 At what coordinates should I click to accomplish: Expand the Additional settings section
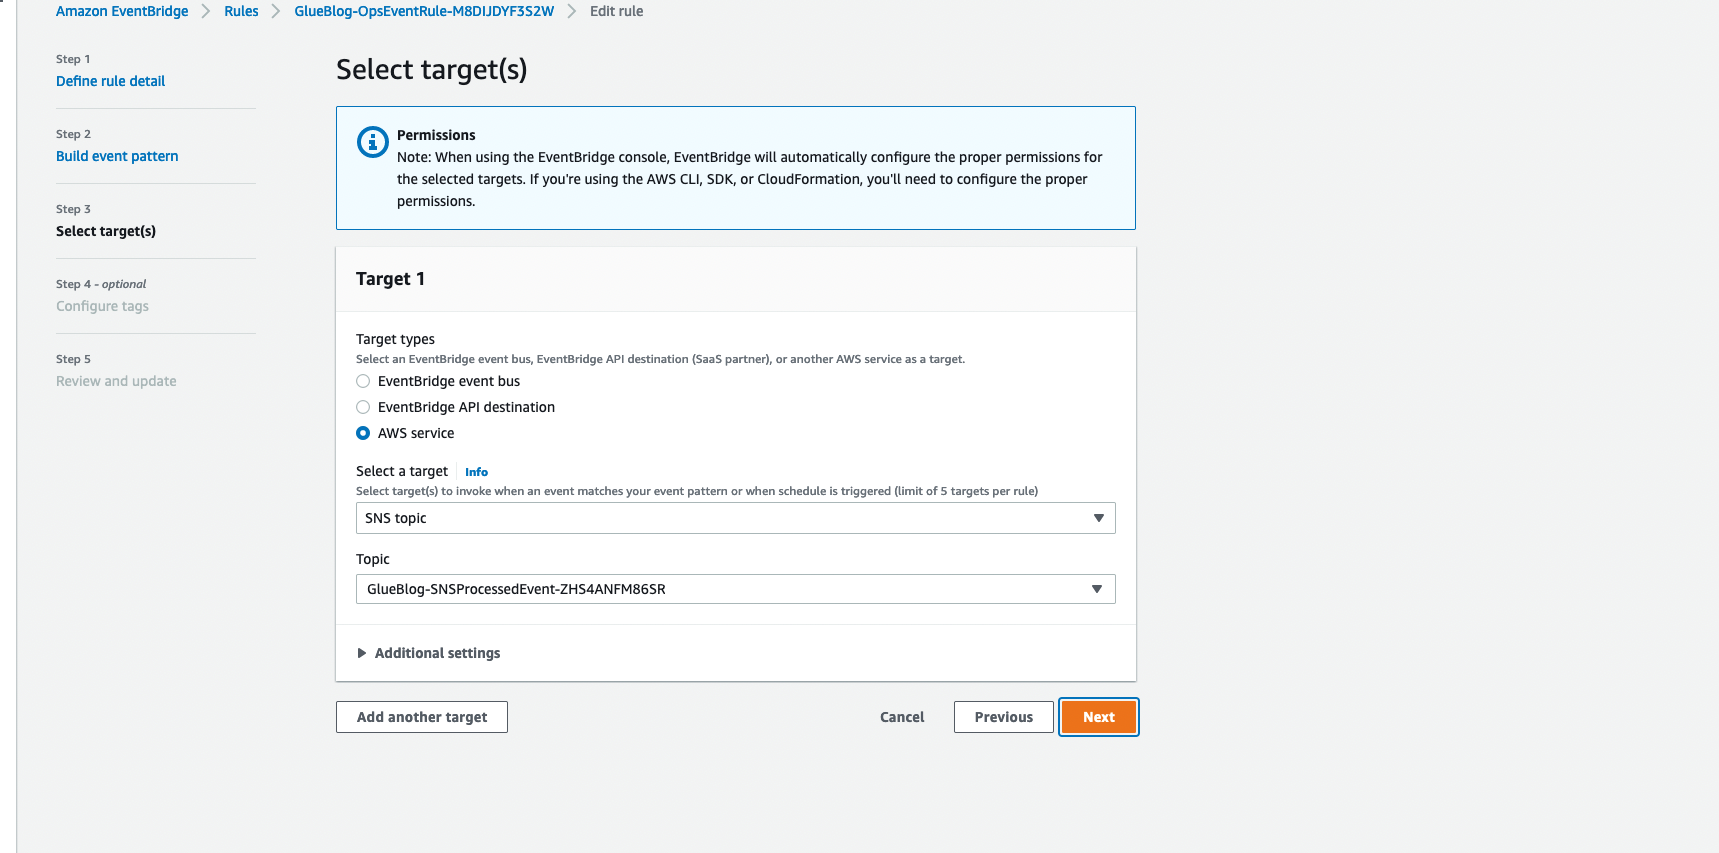(x=437, y=653)
